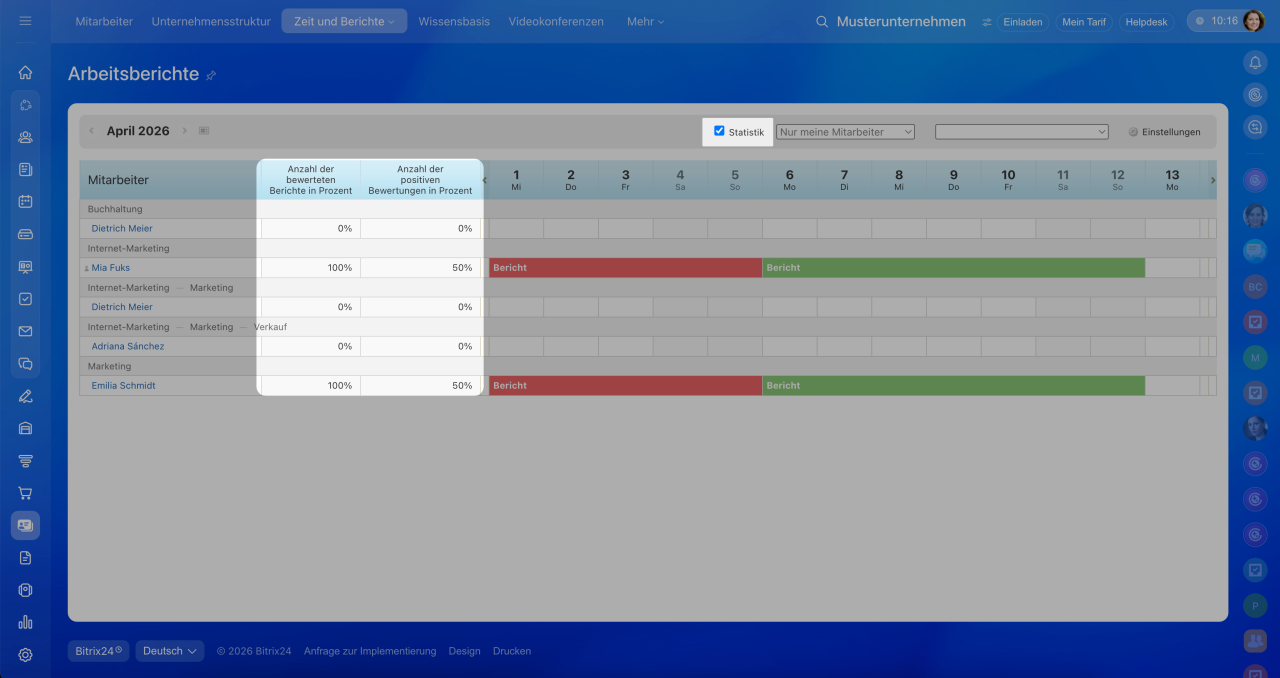Open the CRM funnel icon in sidebar
The height and width of the screenshot is (678, 1280).
pyautogui.click(x=25, y=460)
